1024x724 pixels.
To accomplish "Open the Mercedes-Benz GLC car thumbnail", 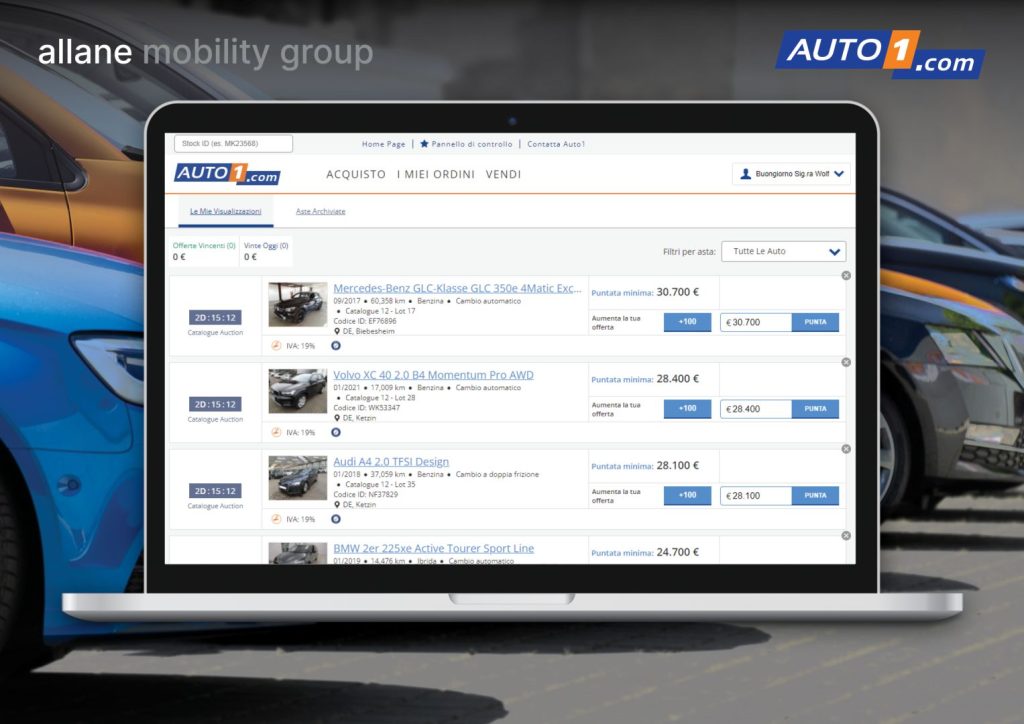I will 298,304.
